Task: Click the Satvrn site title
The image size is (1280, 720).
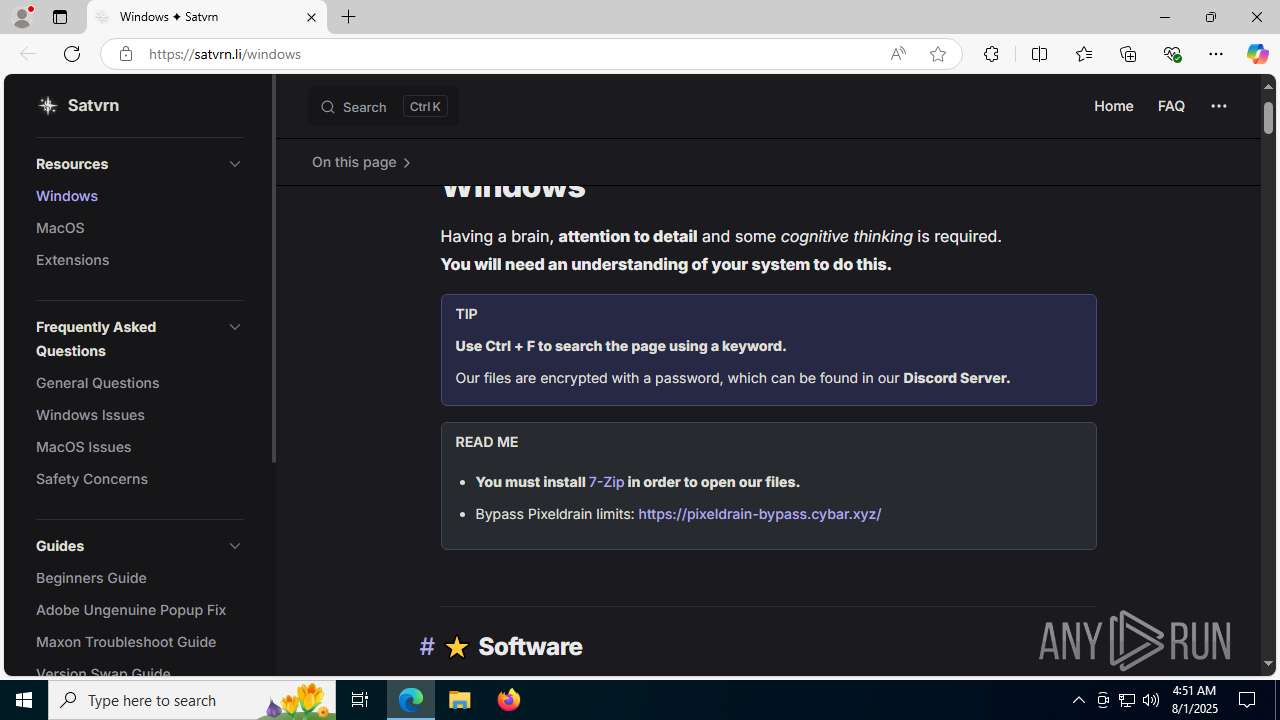Action: pyautogui.click(x=93, y=105)
